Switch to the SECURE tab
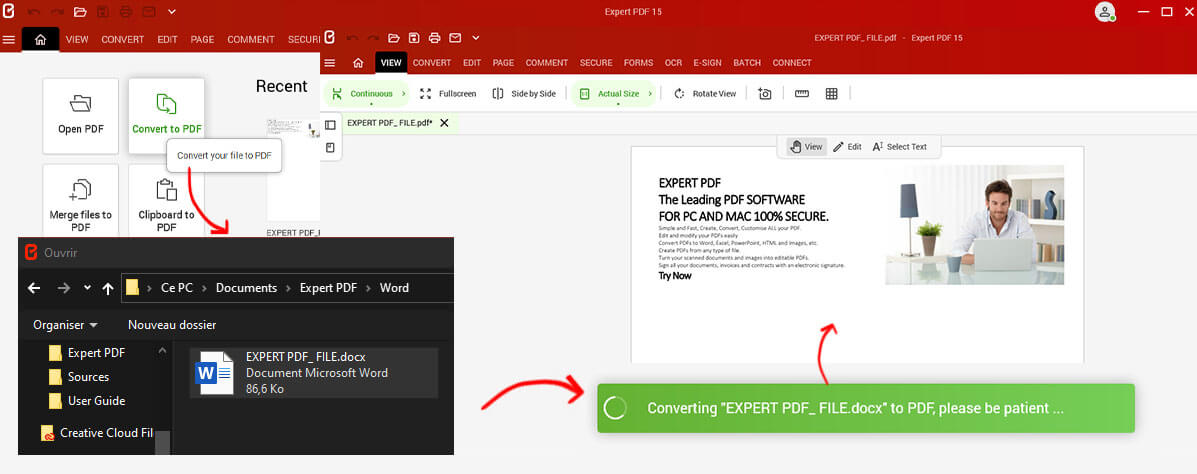Image resolution: width=1197 pixels, height=474 pixels. (x=595, y=63)
